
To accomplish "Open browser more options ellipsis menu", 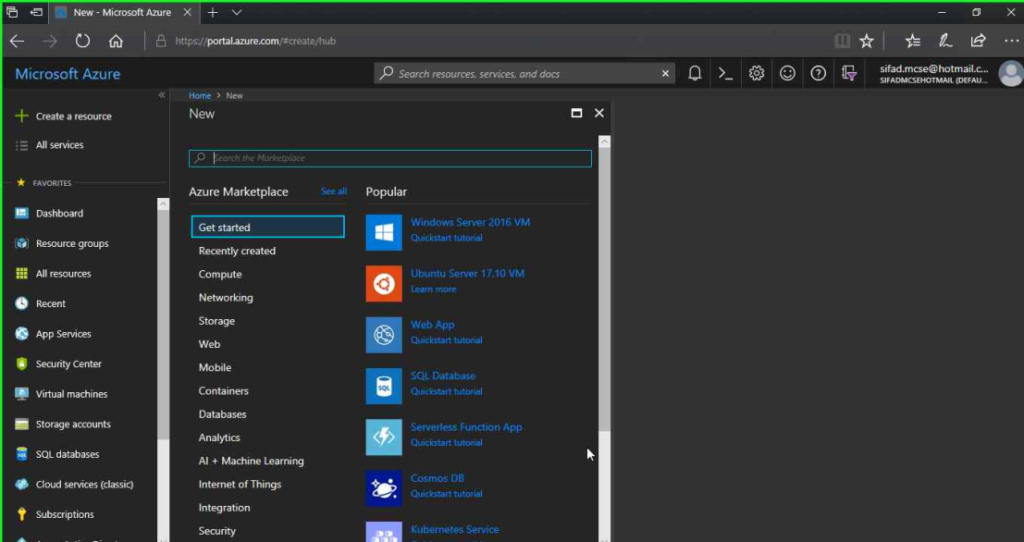I will tap(1011, 40).
